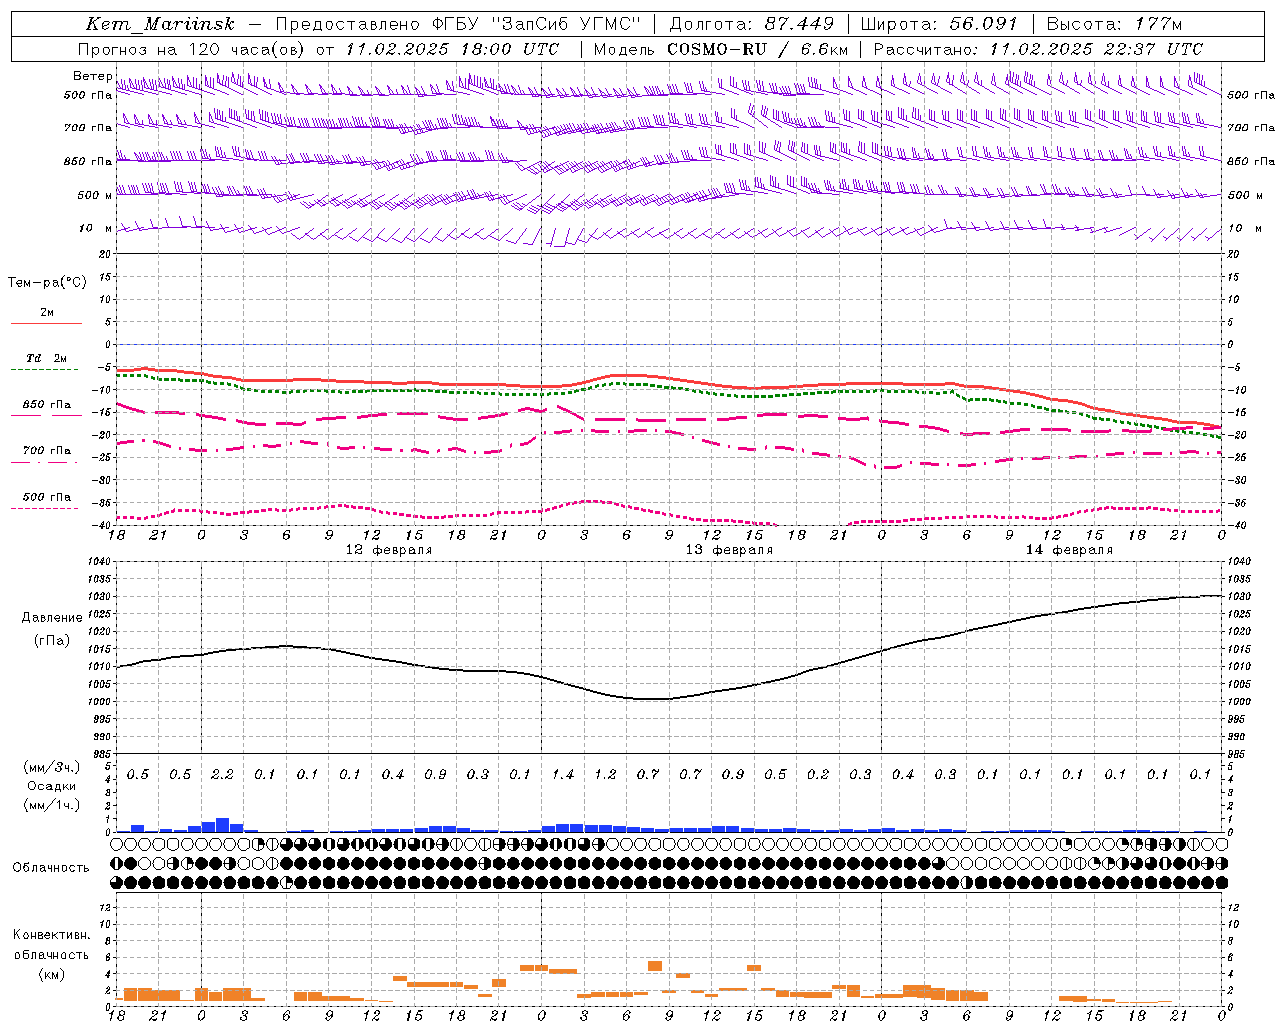Click the dashed pink line sample under '500 гПа' legend
1280x1024 pixels.
46,508
